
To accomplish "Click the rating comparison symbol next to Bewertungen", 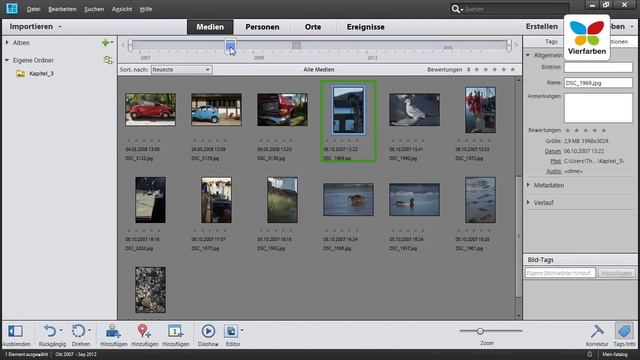I will (469, 70).
